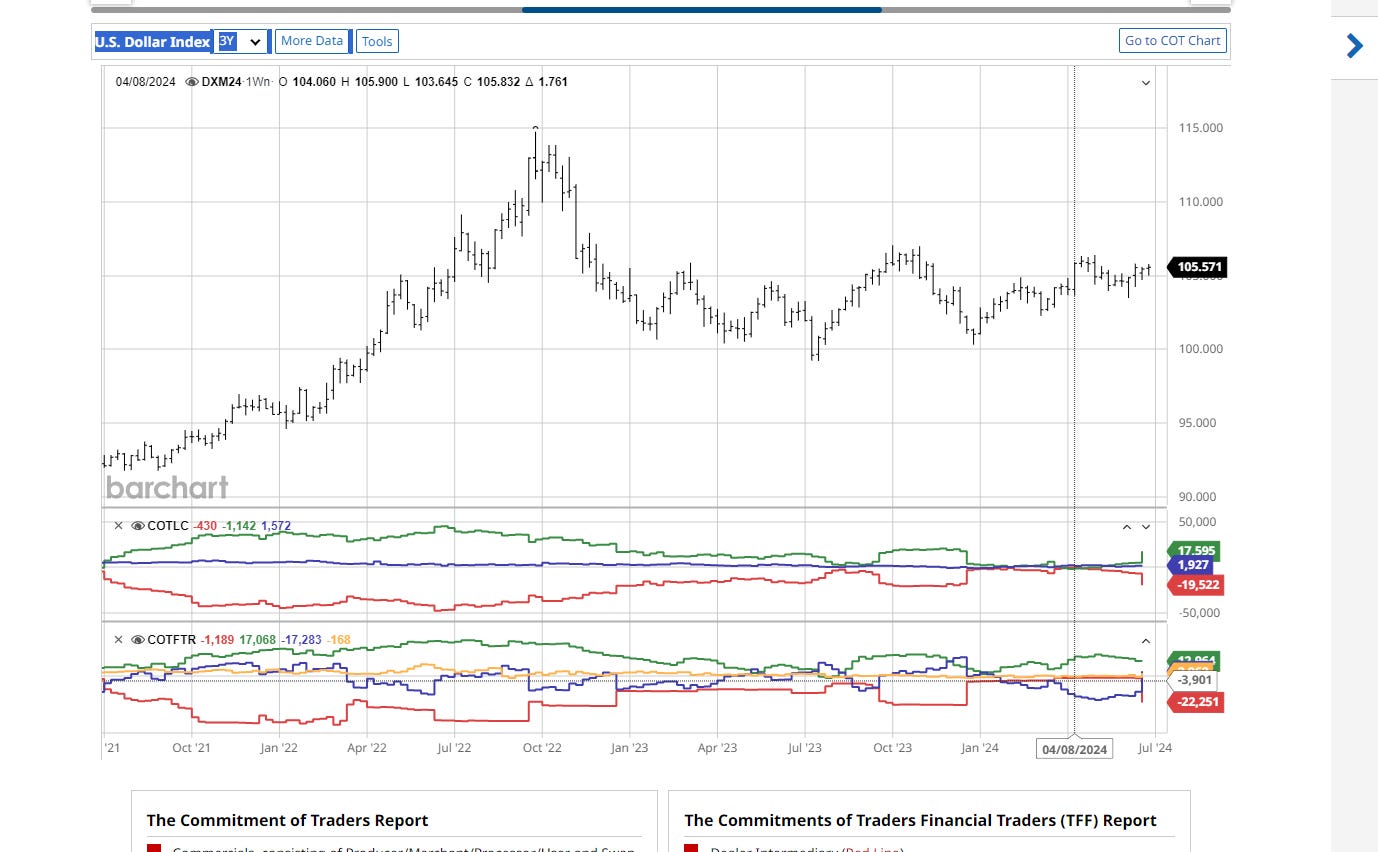Image resolution: width=1378 pixels, height=852 pixels.
Task: Click the COTLC indicator name
Action: tap(168, 526)
